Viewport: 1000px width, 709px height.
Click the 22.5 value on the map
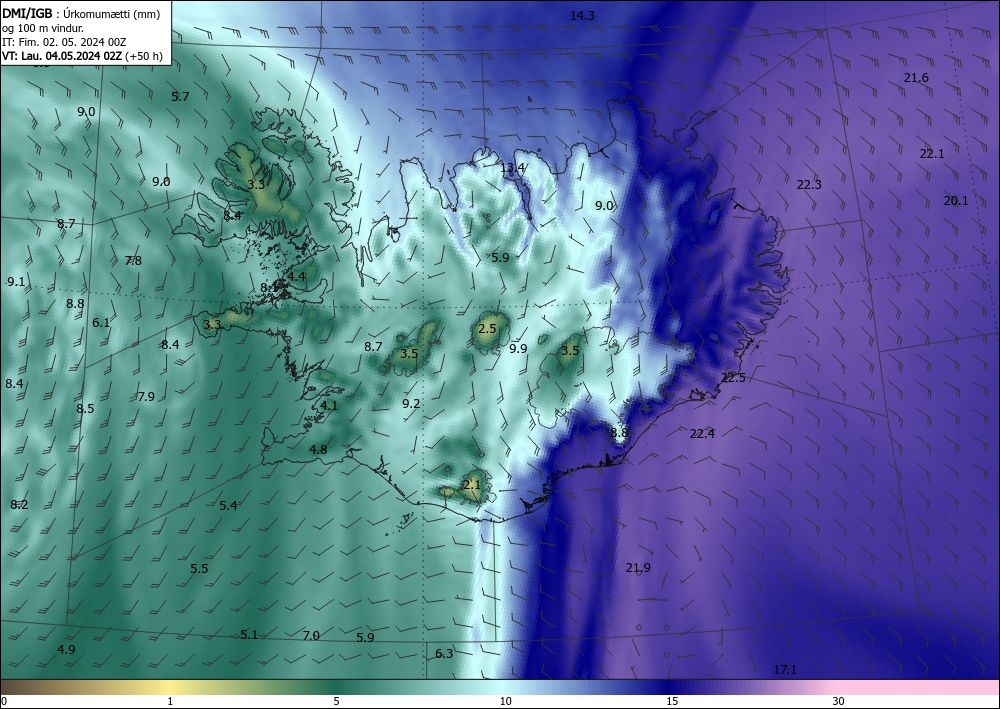click(x=733, y=378)
